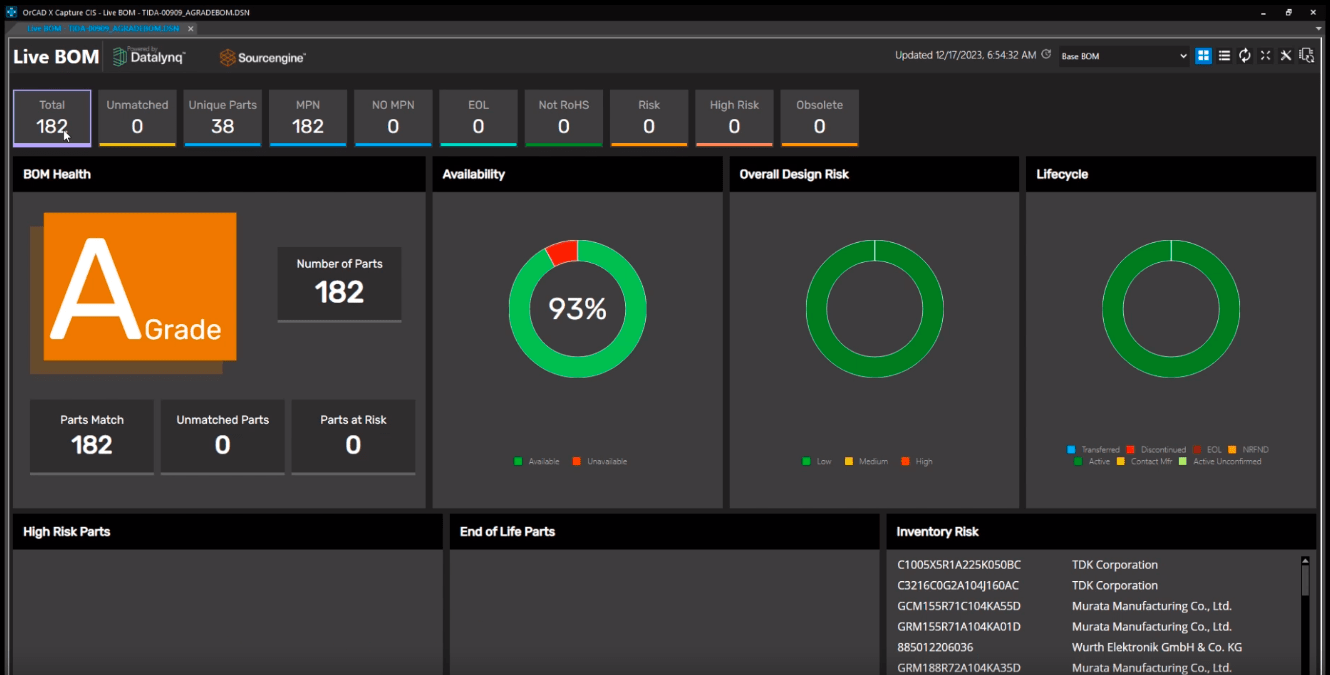Image resolution: width=1330 pixels, height=675 pixels.
Task: Toggle the Medium risk legend swatch
Action: pos(849,461)
